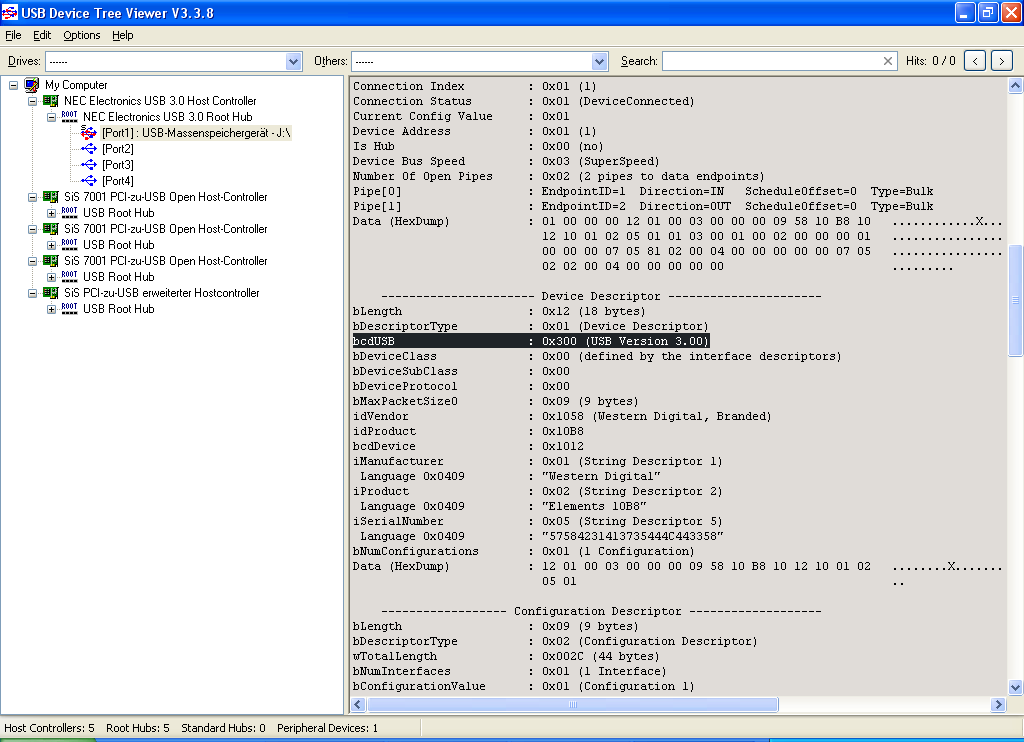Image resolution: width=1024 pixels, height=742 pixels.
Task: Collapse NEC Electronics USB 3.0 Host Controller node
Action: (x=32, y=101)
